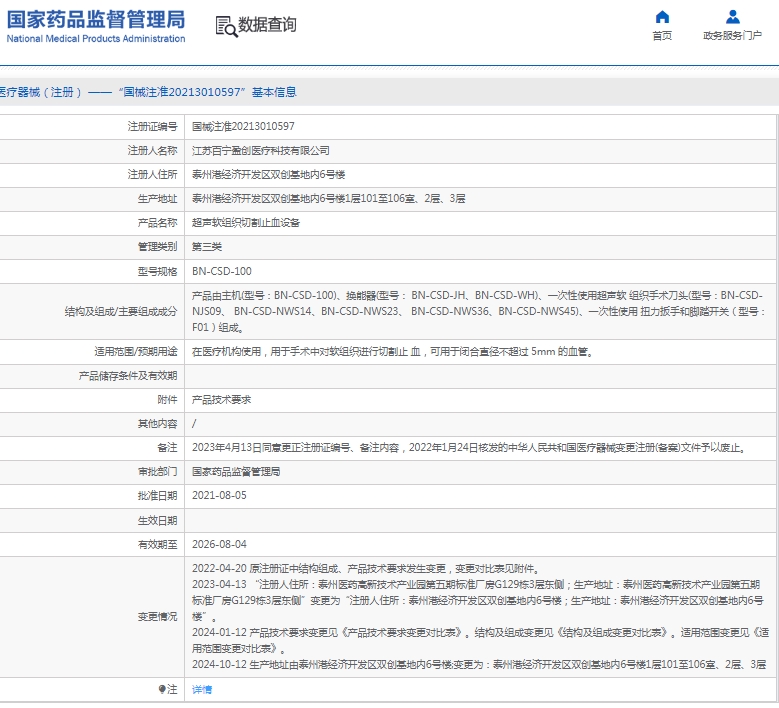This screenshot has width=779, height=708.
Task: Click the 产品名称 row label
Action: (x=157, y=223)
